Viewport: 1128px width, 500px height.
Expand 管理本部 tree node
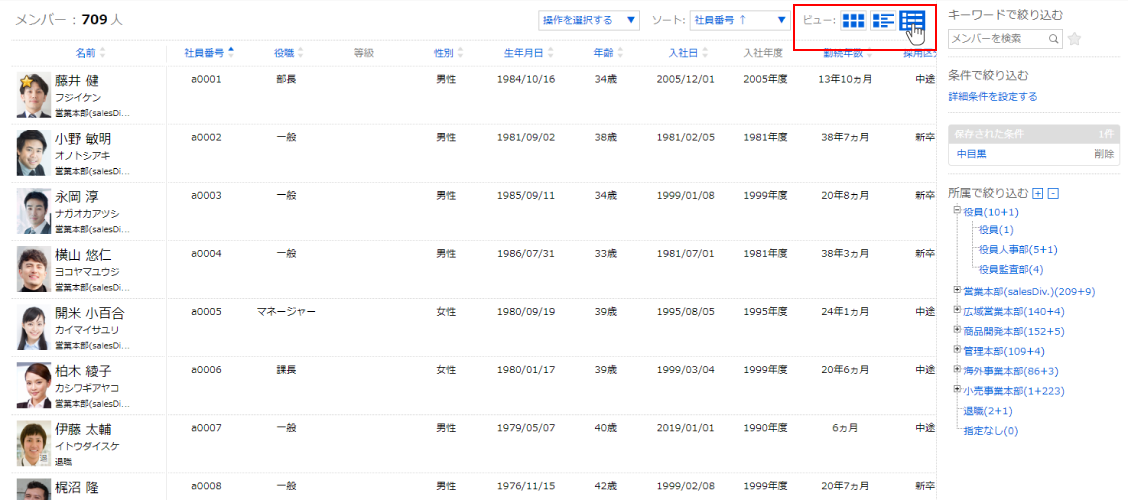point(958,350)
